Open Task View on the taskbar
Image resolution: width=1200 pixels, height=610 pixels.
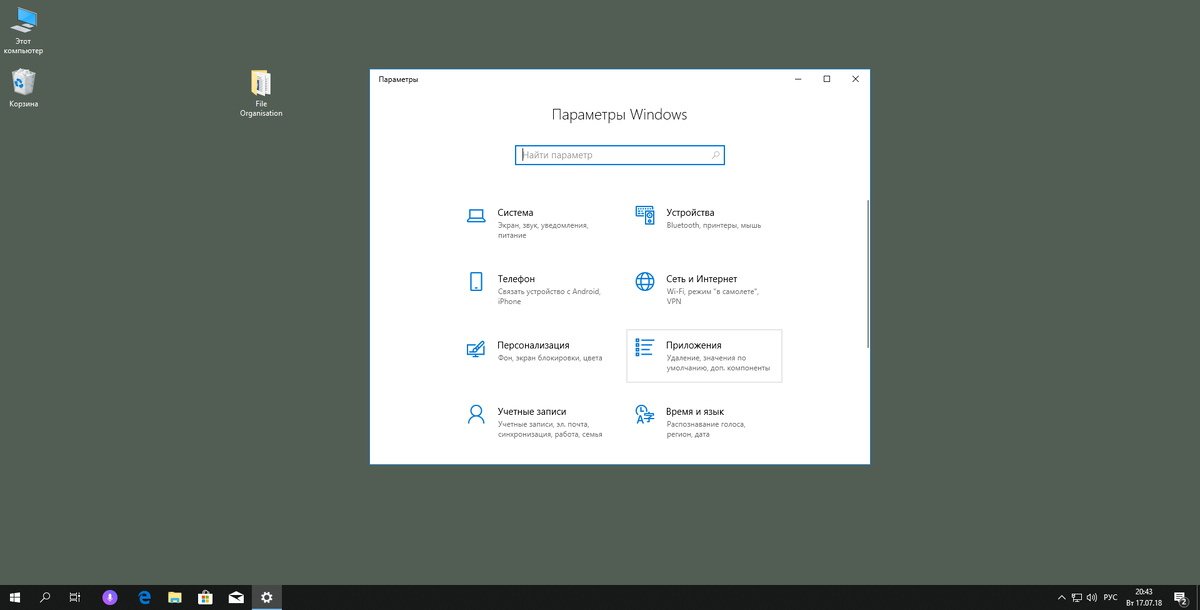(x=75, y=597)
